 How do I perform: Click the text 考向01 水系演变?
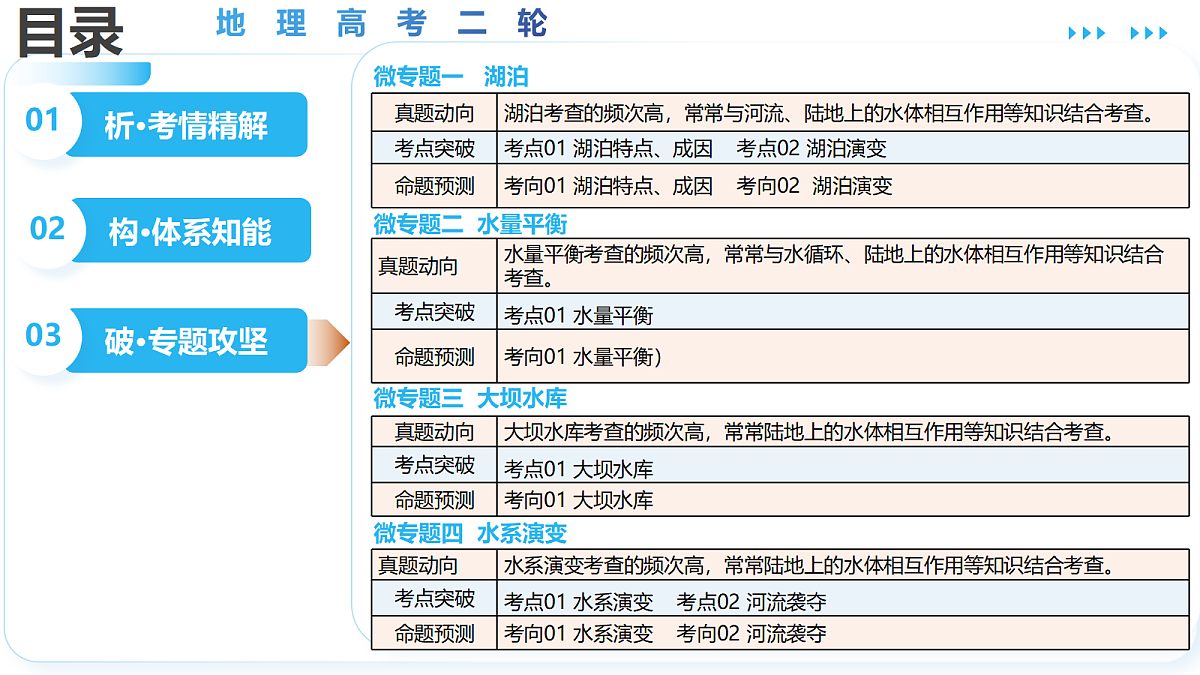pos(578,634)
